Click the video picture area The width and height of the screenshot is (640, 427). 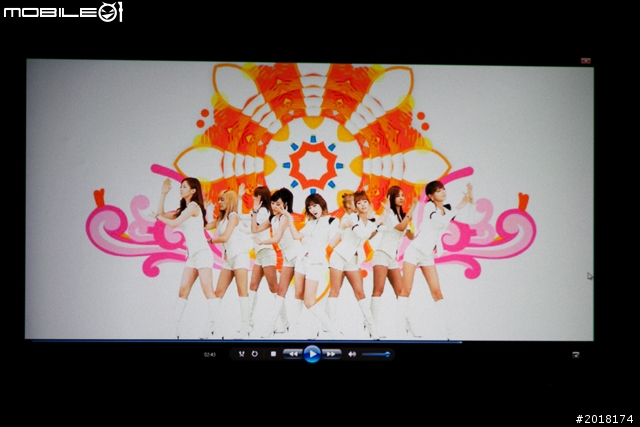click(x=309, y=200)
